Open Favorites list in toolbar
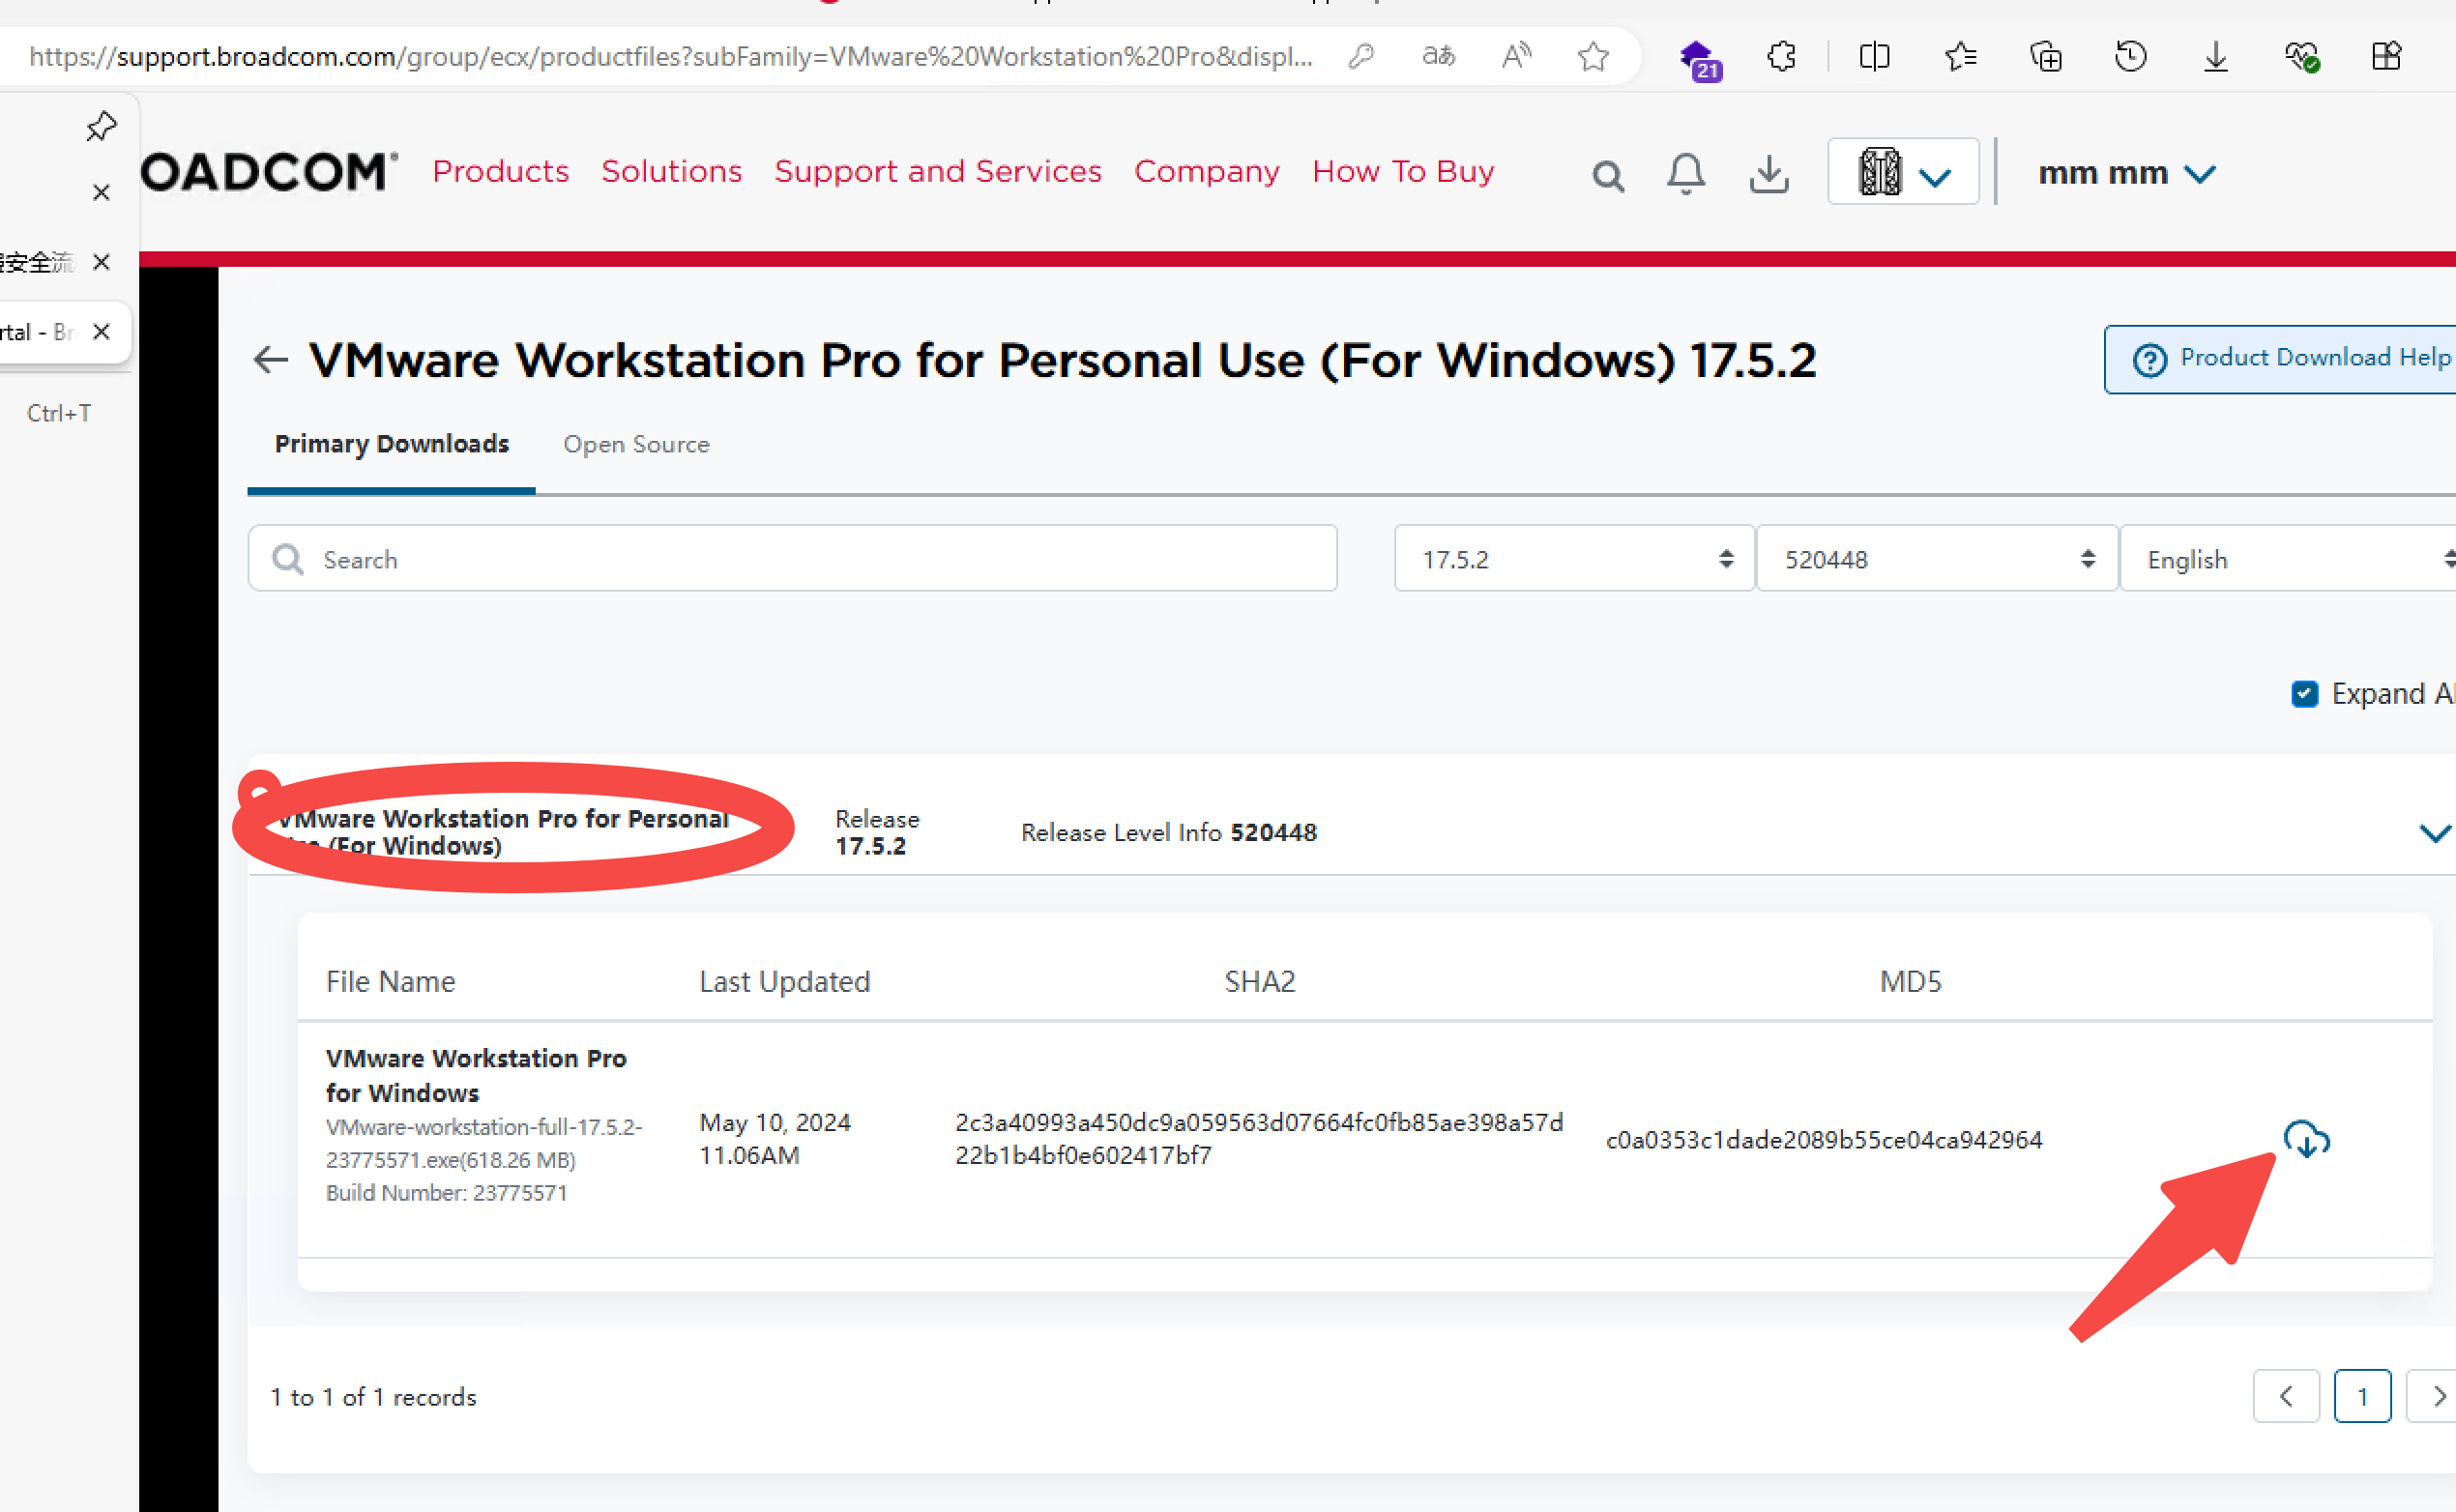2456x1512 pixels. click(1960, 56)
